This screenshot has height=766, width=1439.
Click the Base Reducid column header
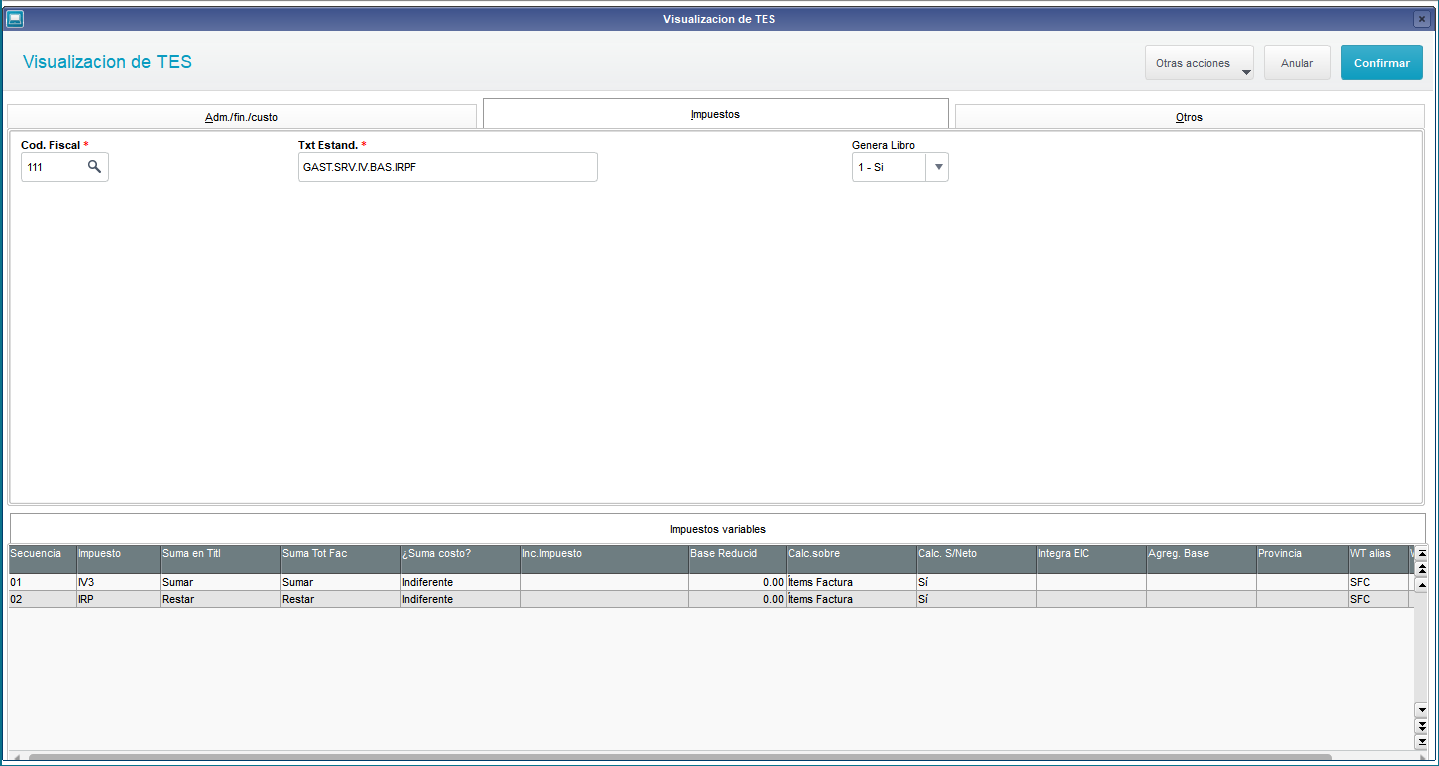(x=737, y=559)
